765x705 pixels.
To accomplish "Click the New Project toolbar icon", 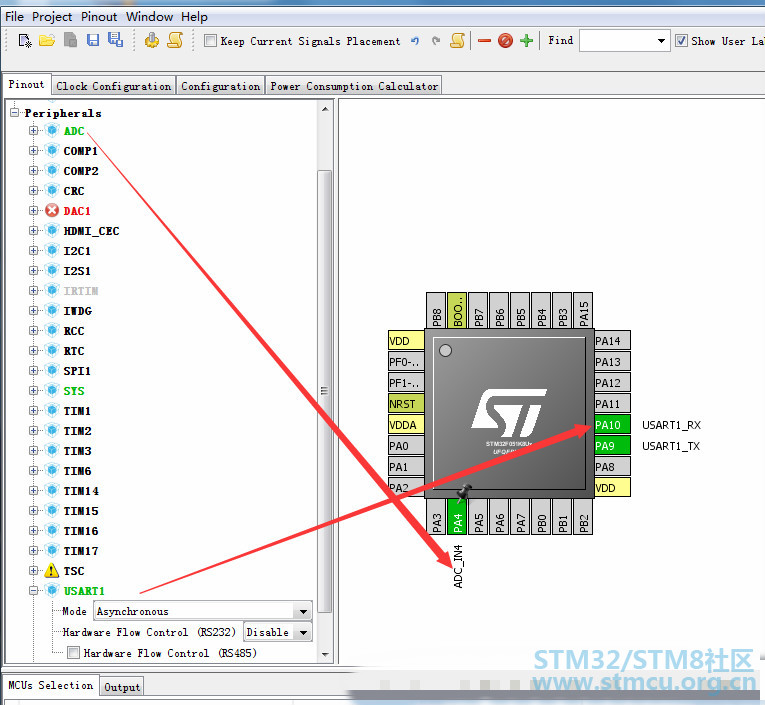I will [24, 40].
